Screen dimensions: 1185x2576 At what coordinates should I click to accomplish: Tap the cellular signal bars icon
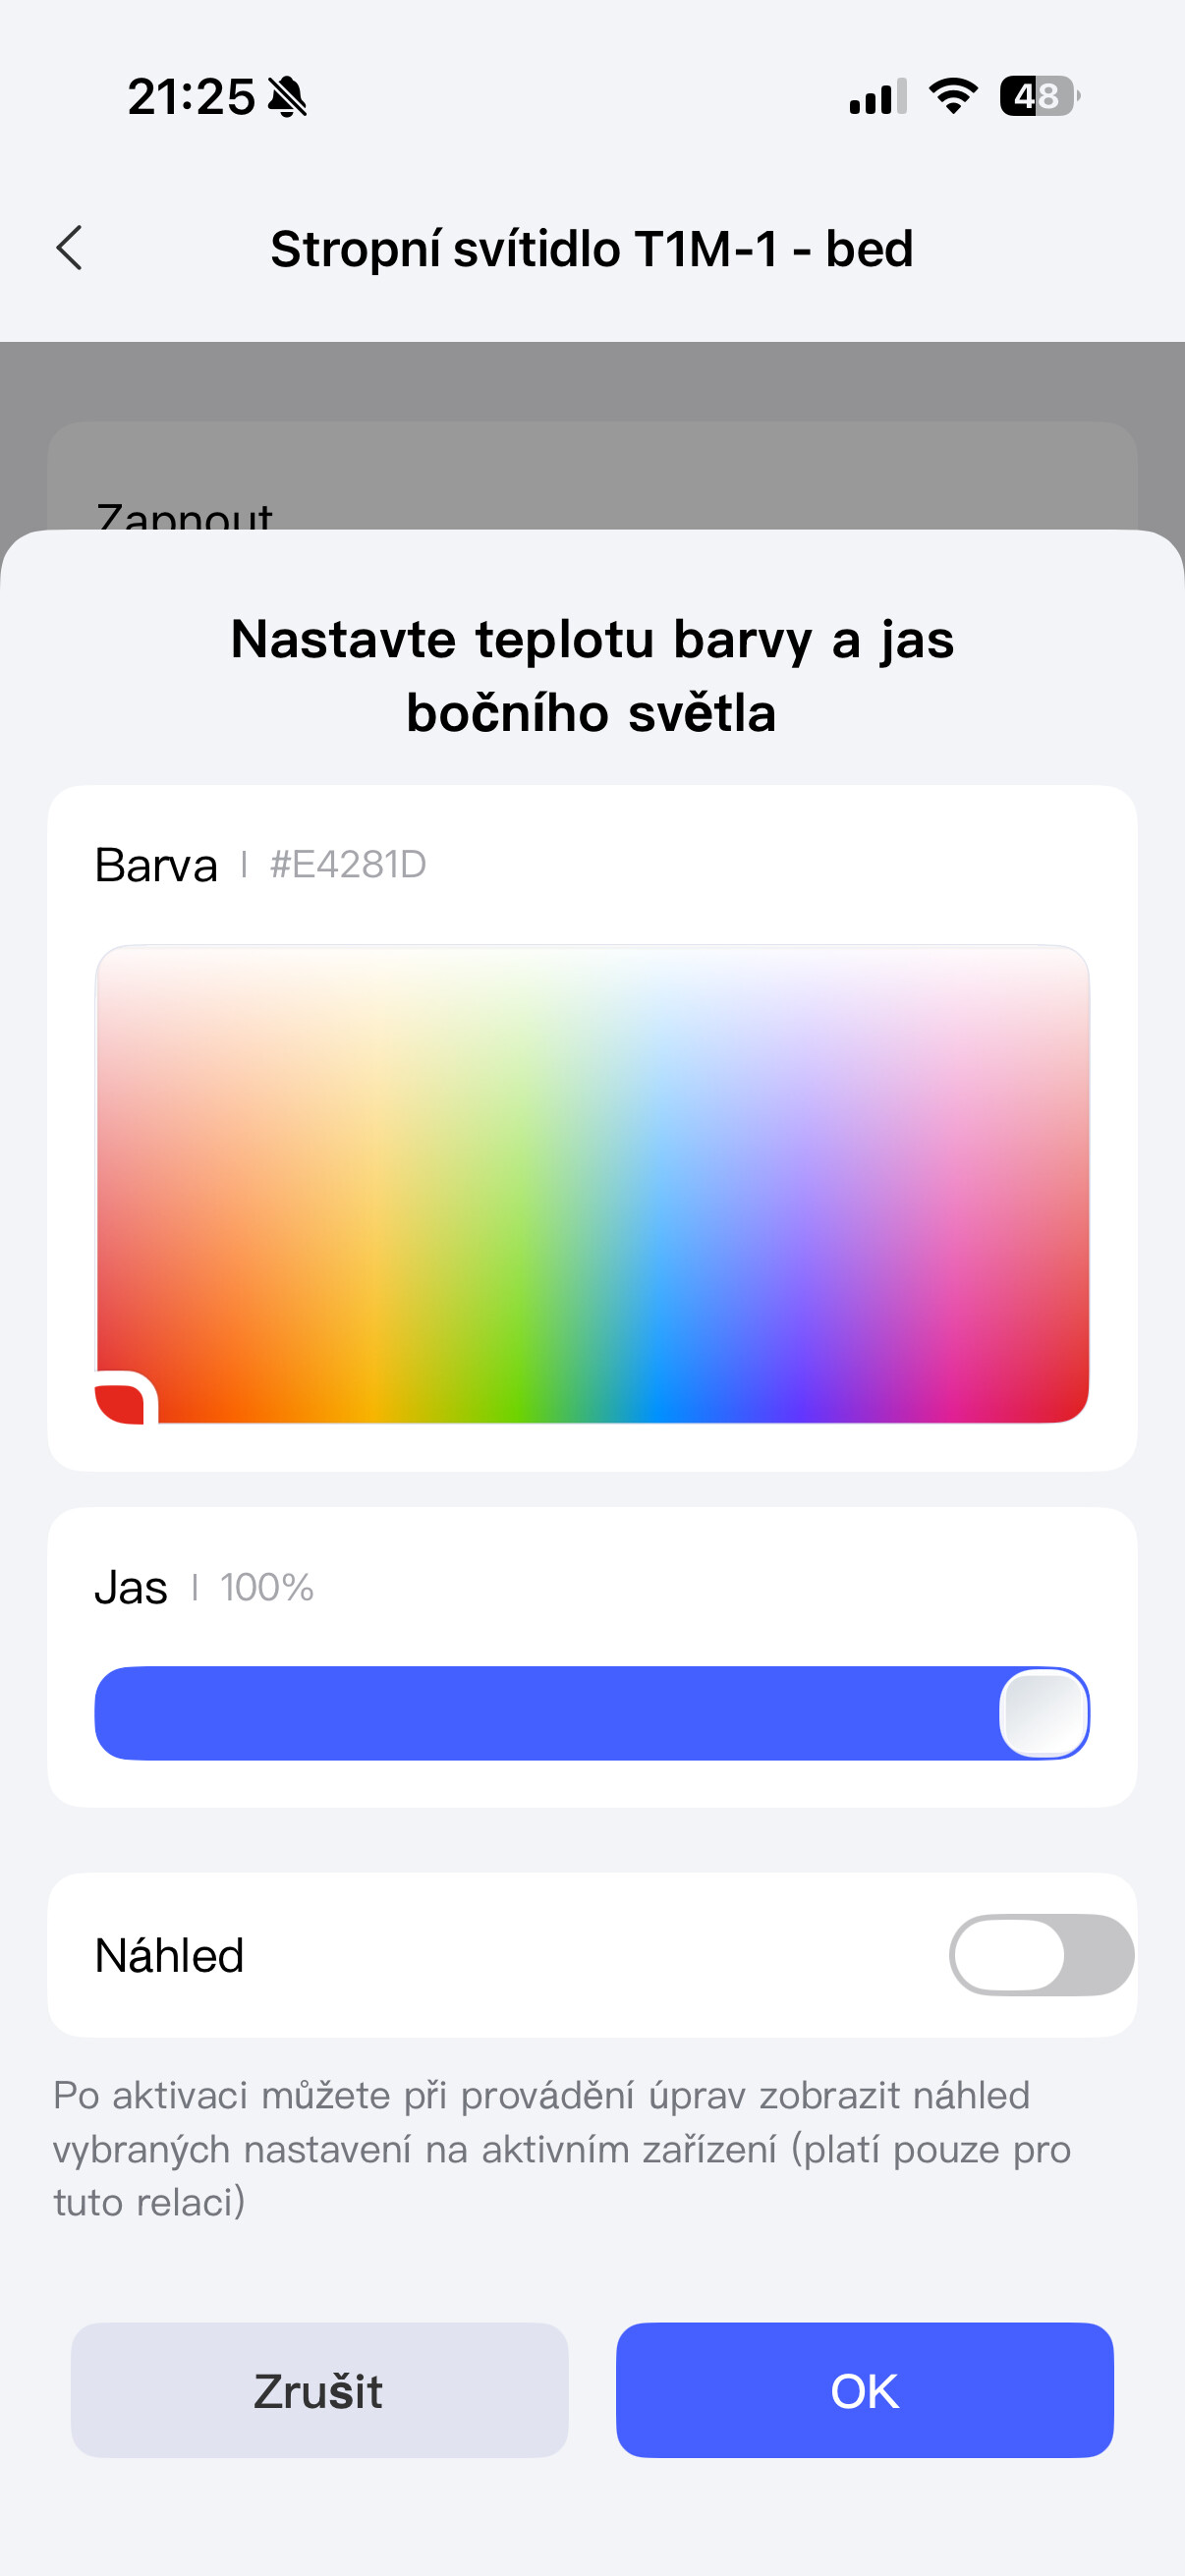[x=877, y=97]
